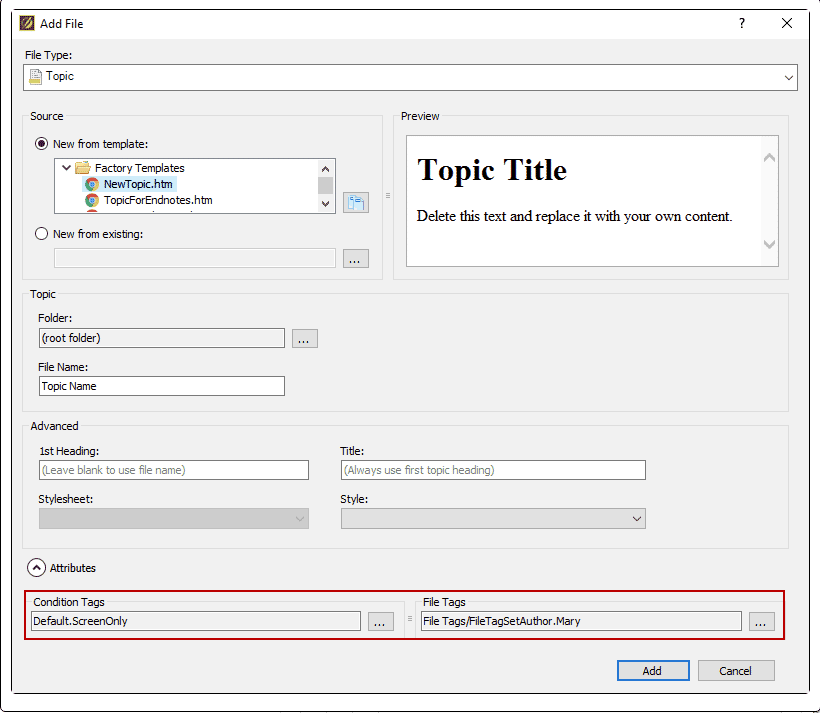Click the File Name input field
Image resolution: width=820 pixels, height=713 pixels.
[x=162, y=386]
